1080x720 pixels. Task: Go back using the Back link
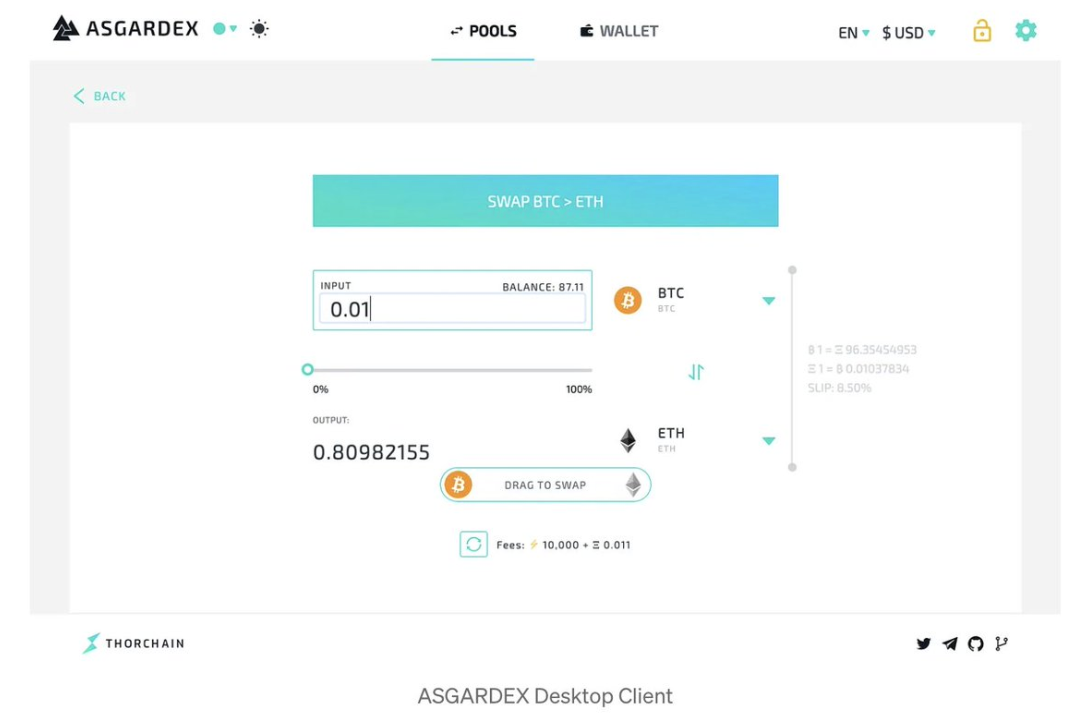(100, 96)
